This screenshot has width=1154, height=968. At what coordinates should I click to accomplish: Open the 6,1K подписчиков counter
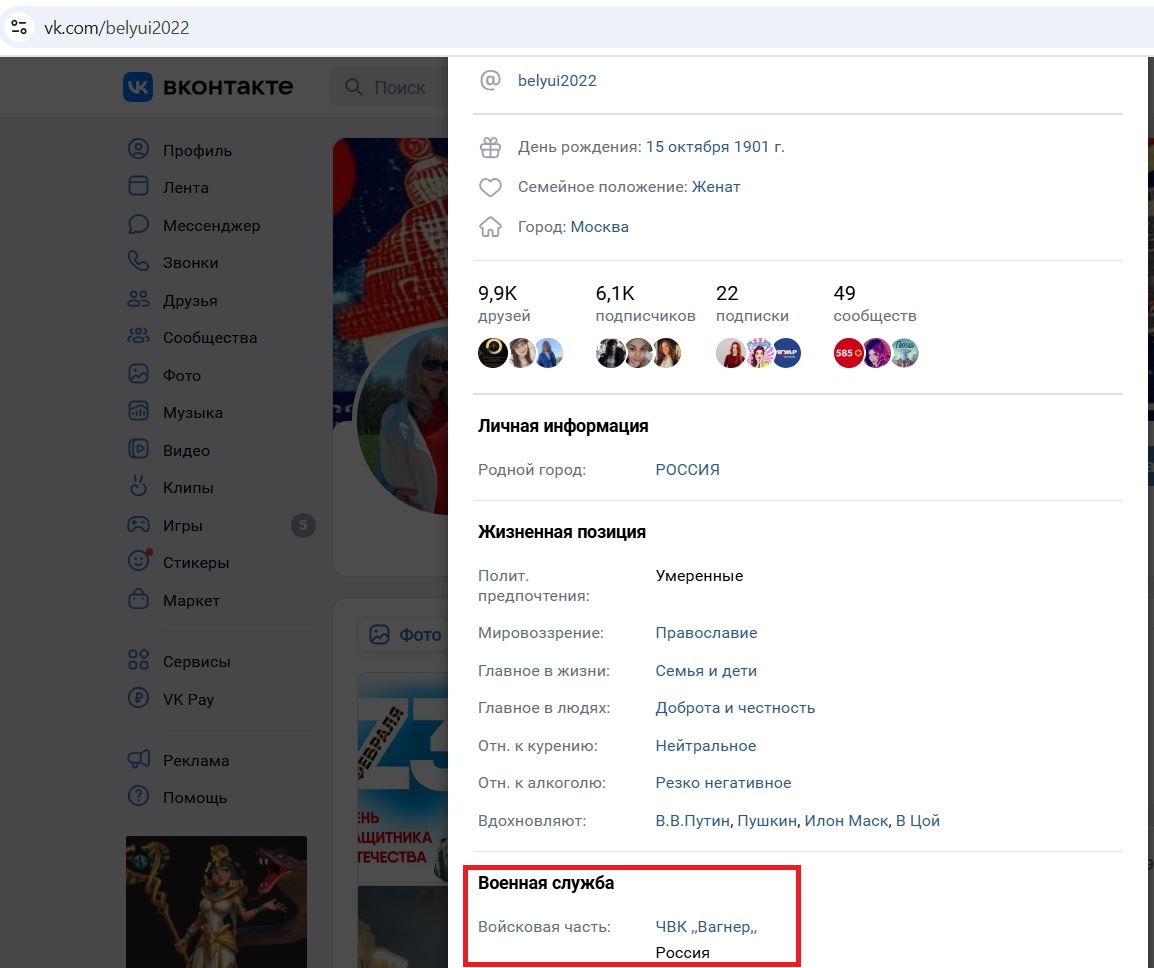pyautogui.click(x=645, y=304)
